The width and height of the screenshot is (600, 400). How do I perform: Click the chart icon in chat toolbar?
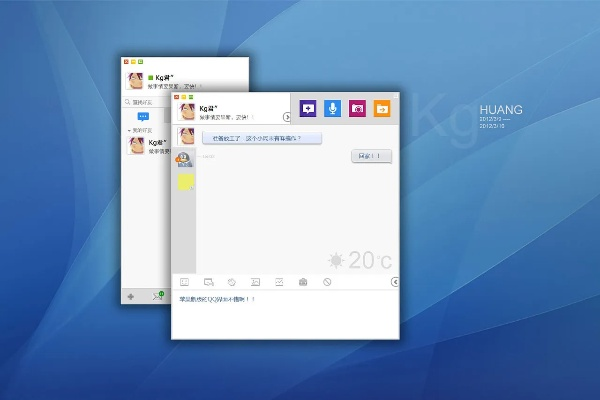(x=279, y=282)
